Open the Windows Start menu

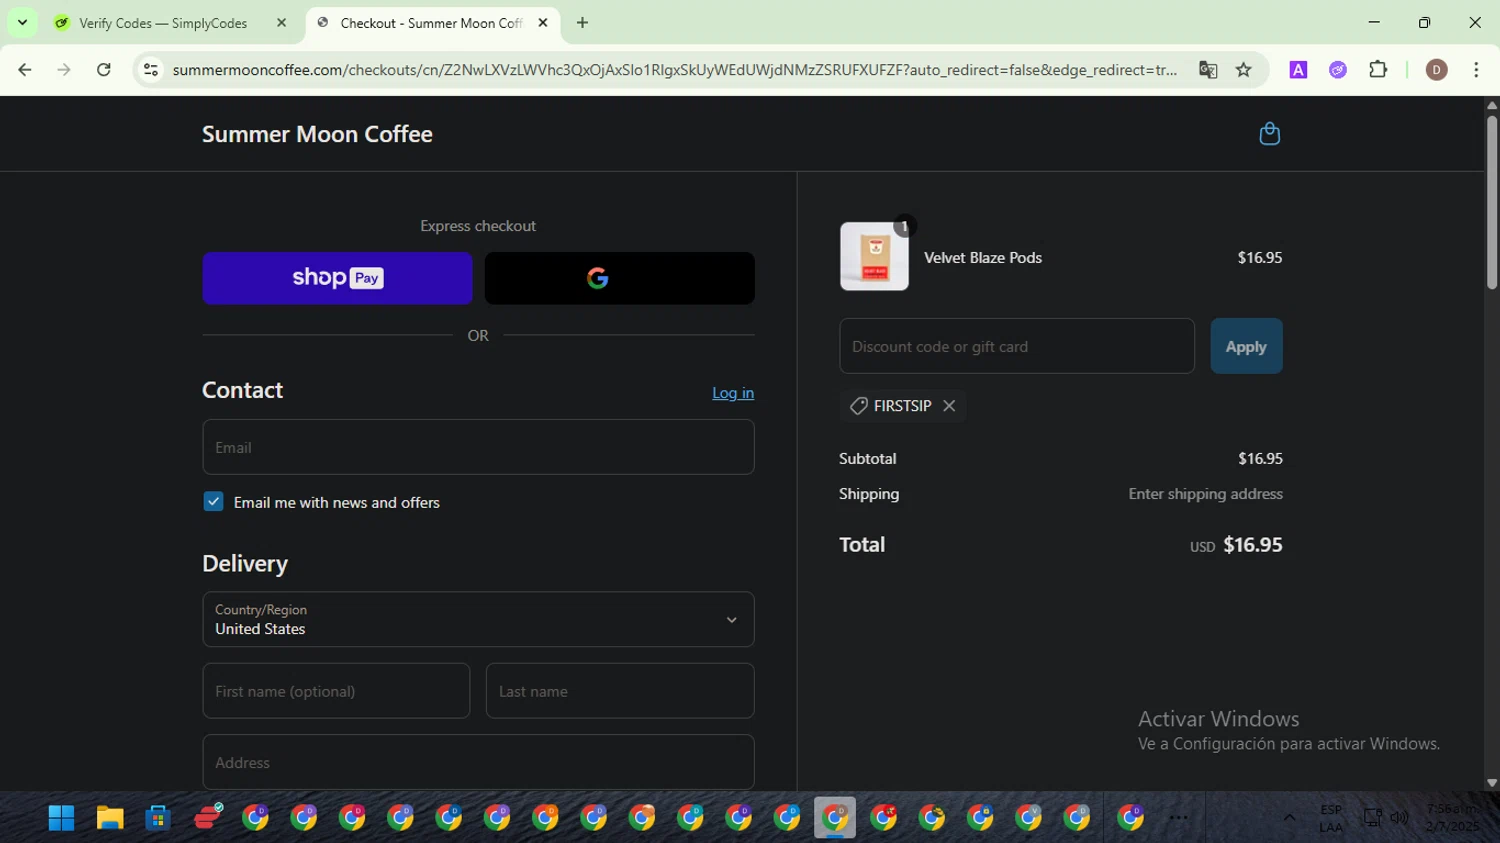click(x=61, y=818)
